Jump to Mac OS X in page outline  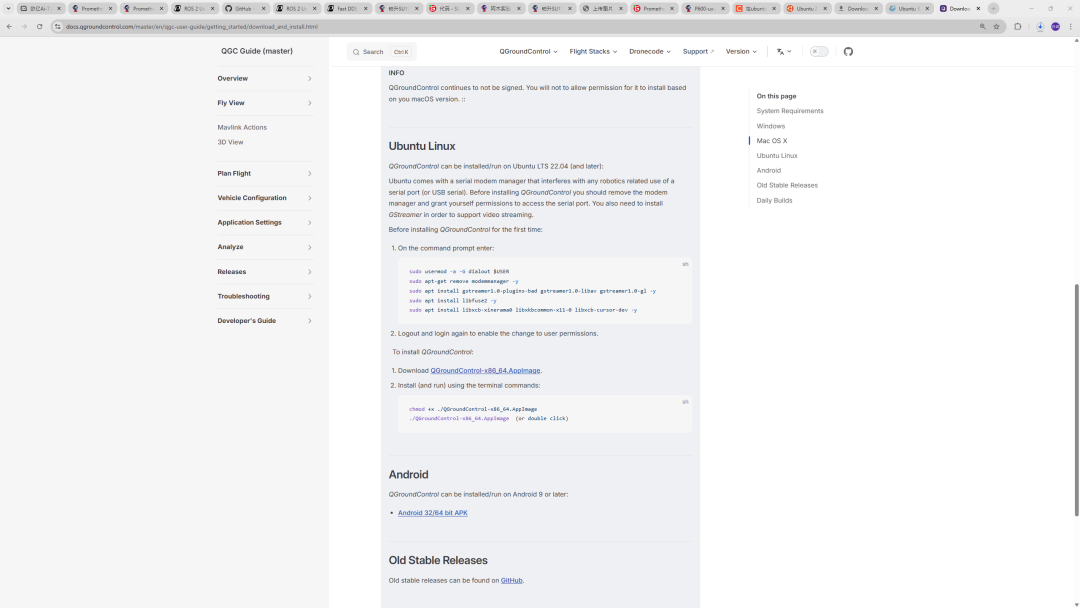click(771, 140)
